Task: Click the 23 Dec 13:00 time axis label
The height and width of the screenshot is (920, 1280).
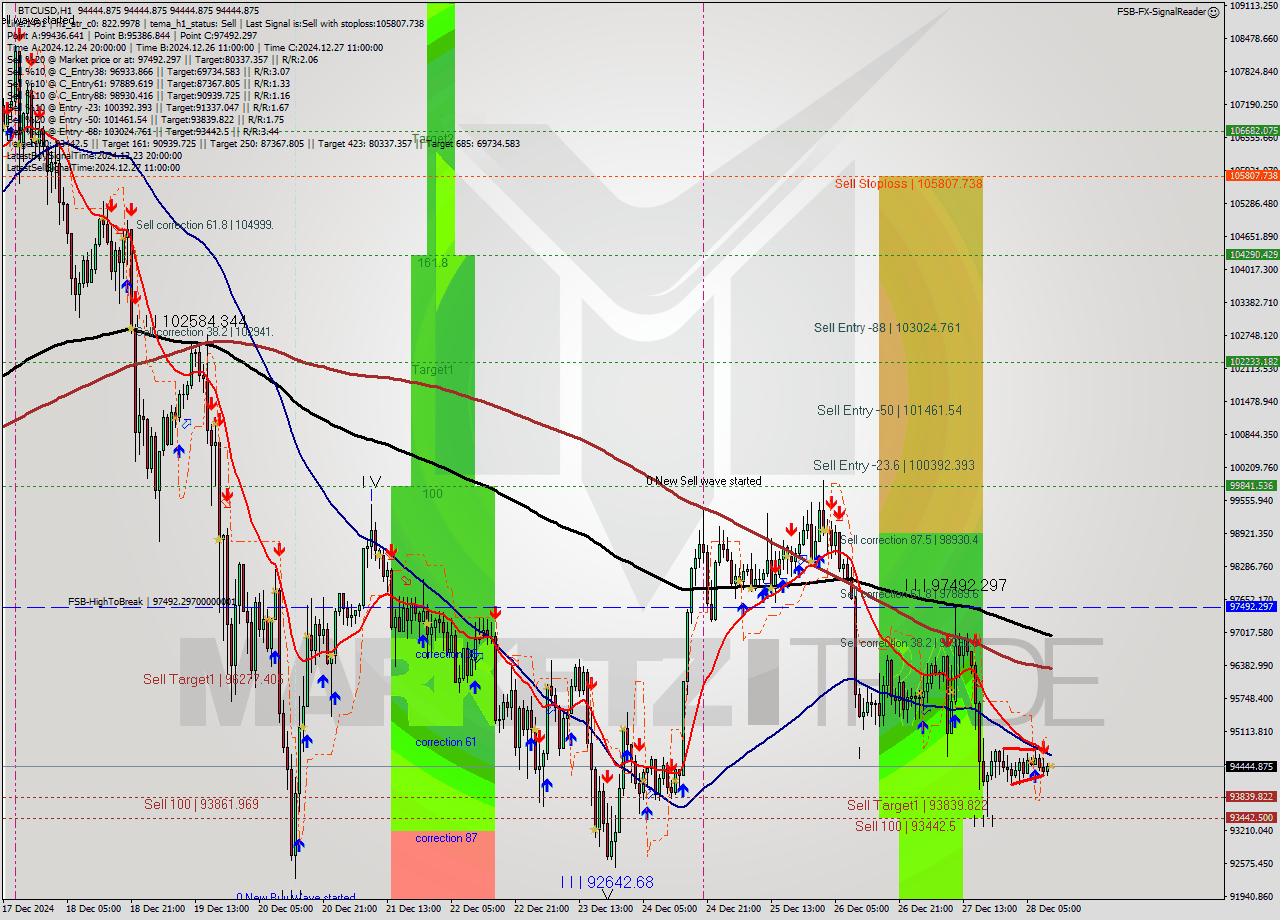Action: point(605,909)
